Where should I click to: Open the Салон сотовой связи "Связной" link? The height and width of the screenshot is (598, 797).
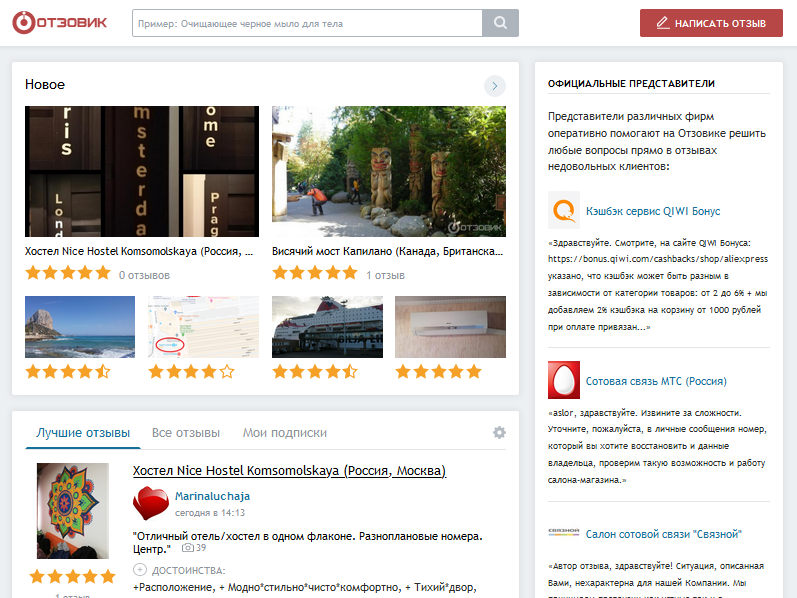tap(663, 534)
